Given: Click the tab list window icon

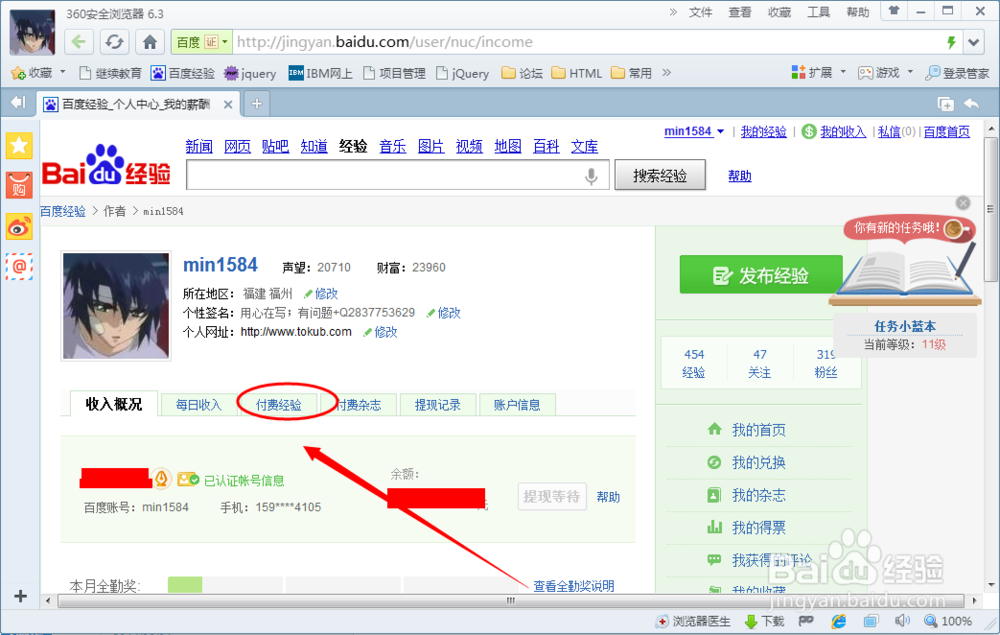Looking at the screenshot, I should pyautogui.click(x=945, y=104).
